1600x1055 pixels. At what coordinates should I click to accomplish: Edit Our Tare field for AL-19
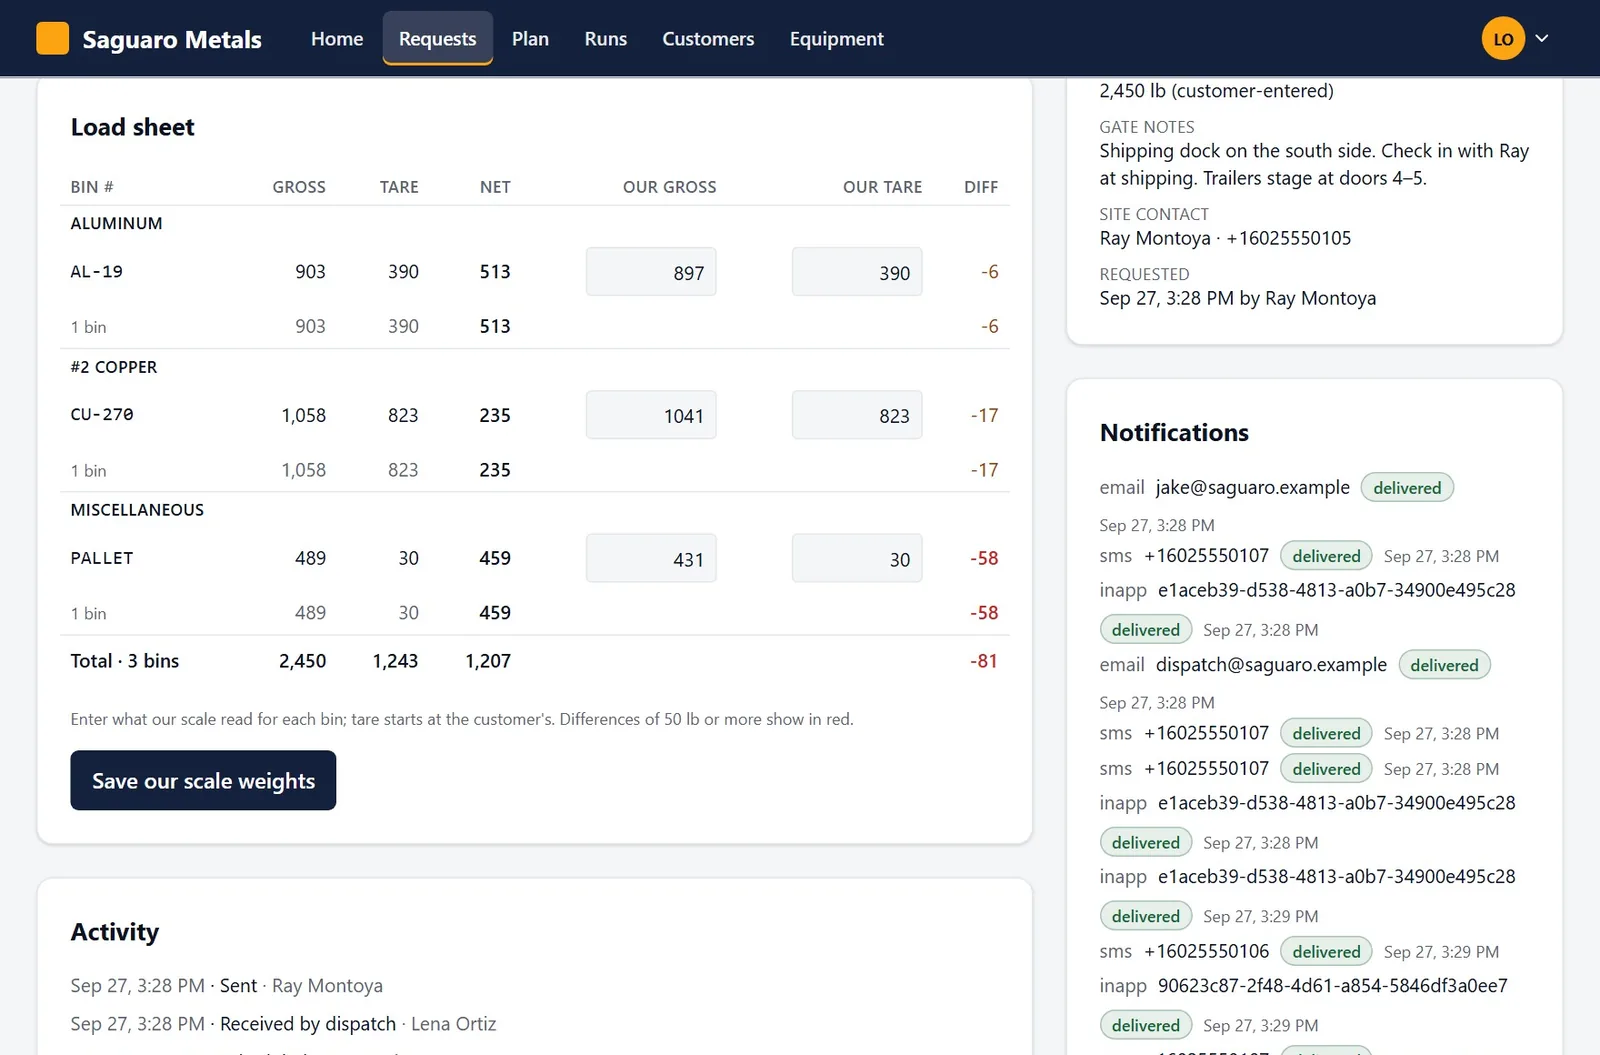click(857, 272)
